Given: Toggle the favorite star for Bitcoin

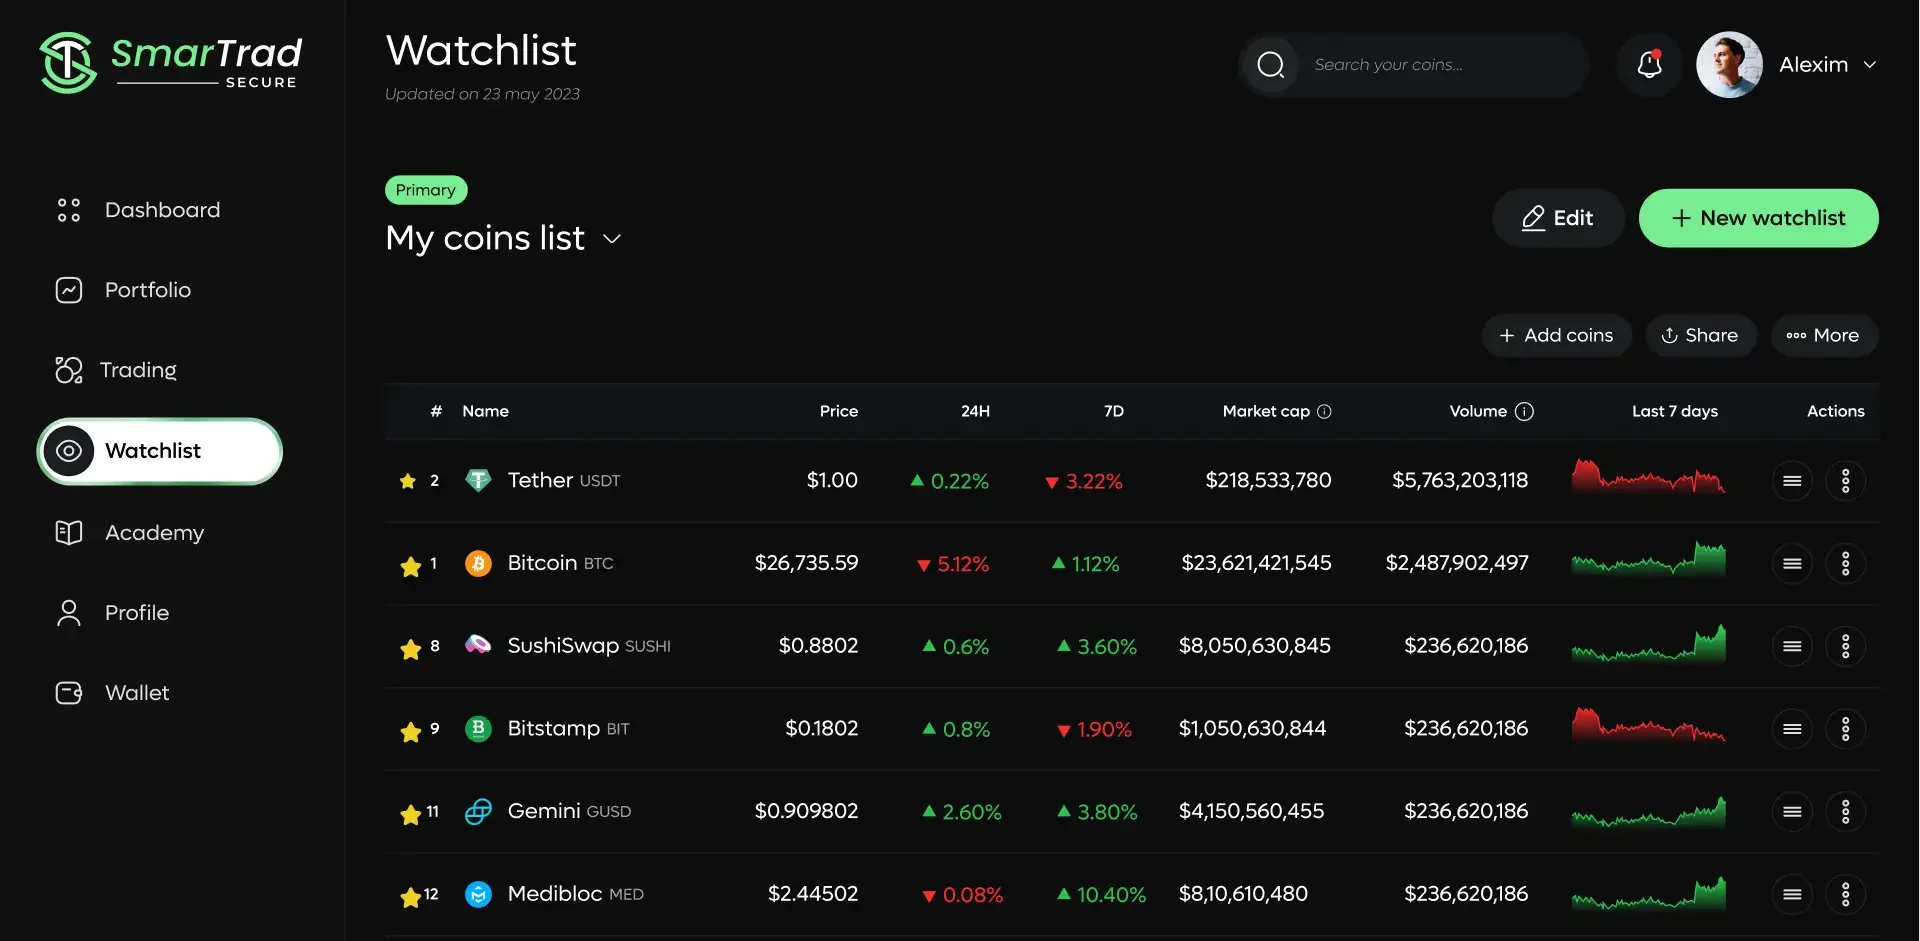Looking at the screenshot, I should click(410, 567).
